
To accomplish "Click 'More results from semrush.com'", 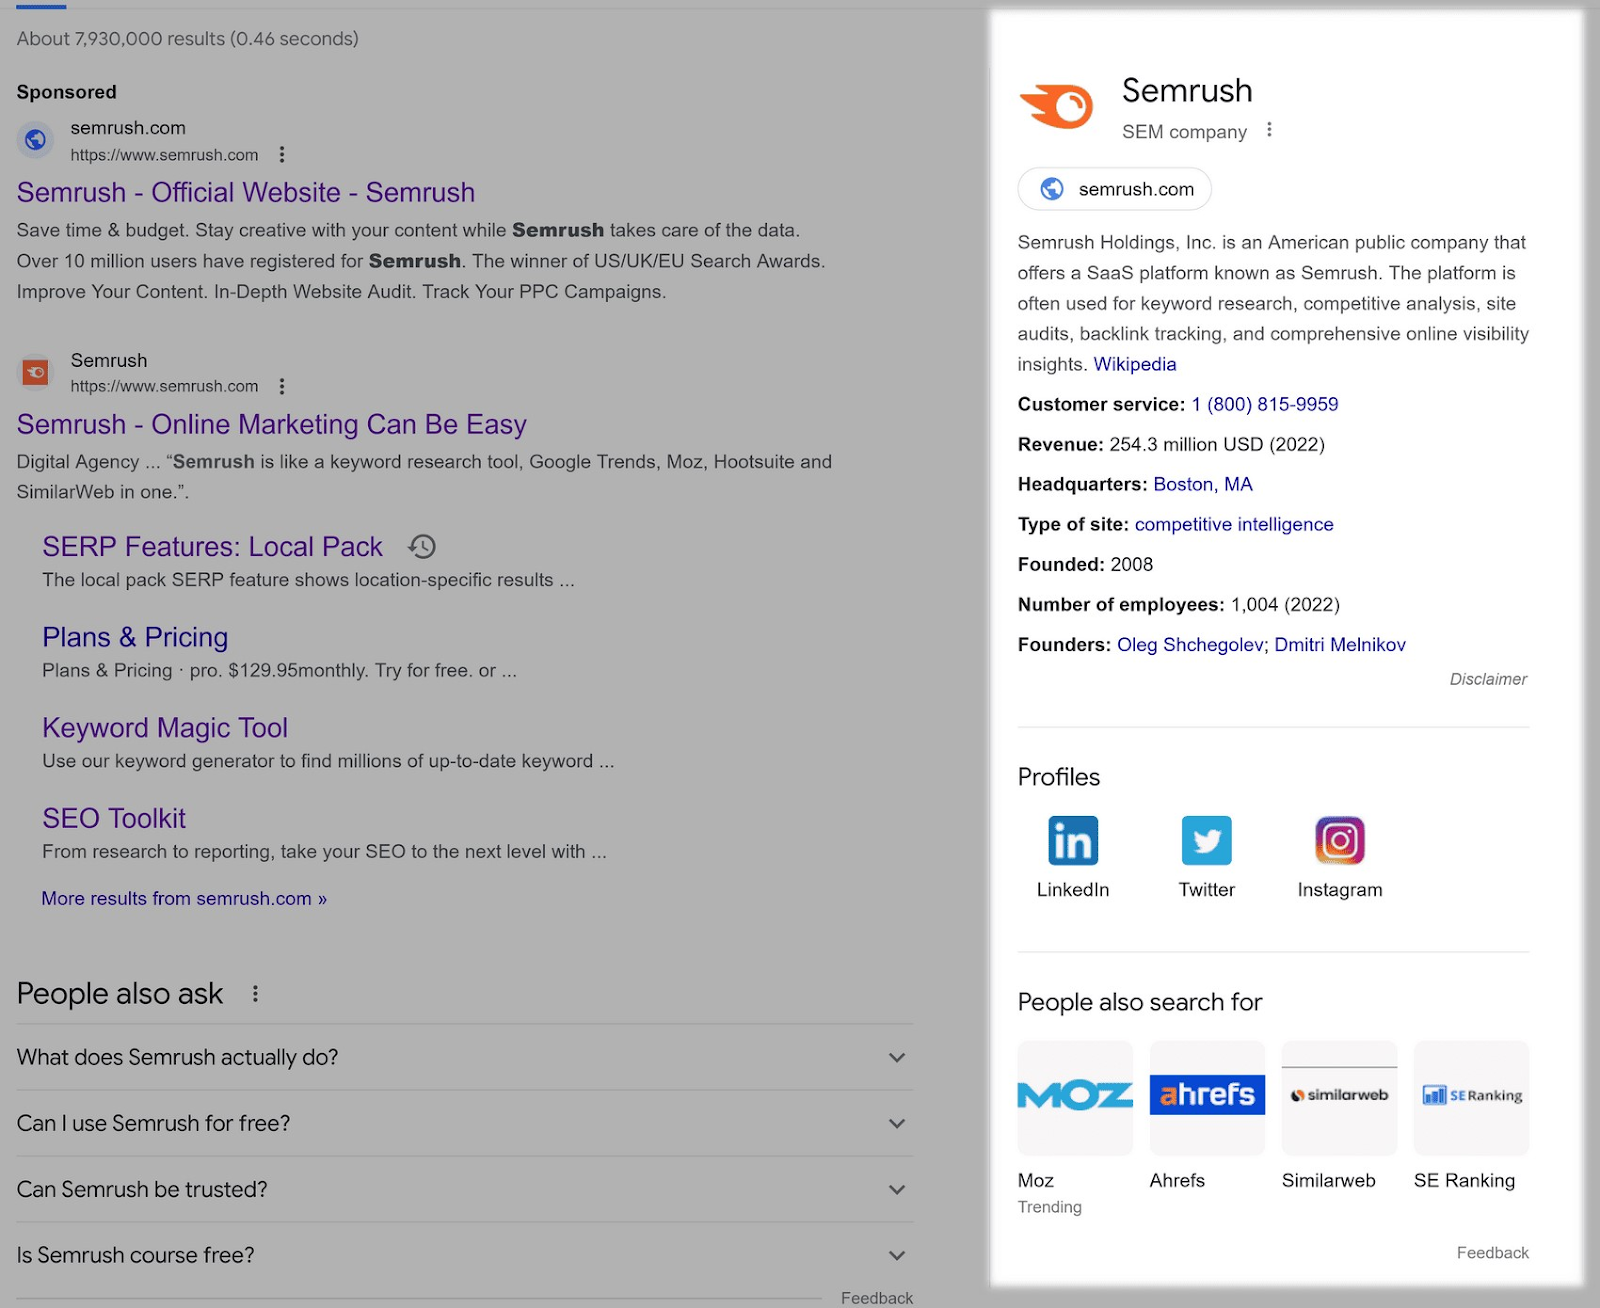I will (182, 898).
